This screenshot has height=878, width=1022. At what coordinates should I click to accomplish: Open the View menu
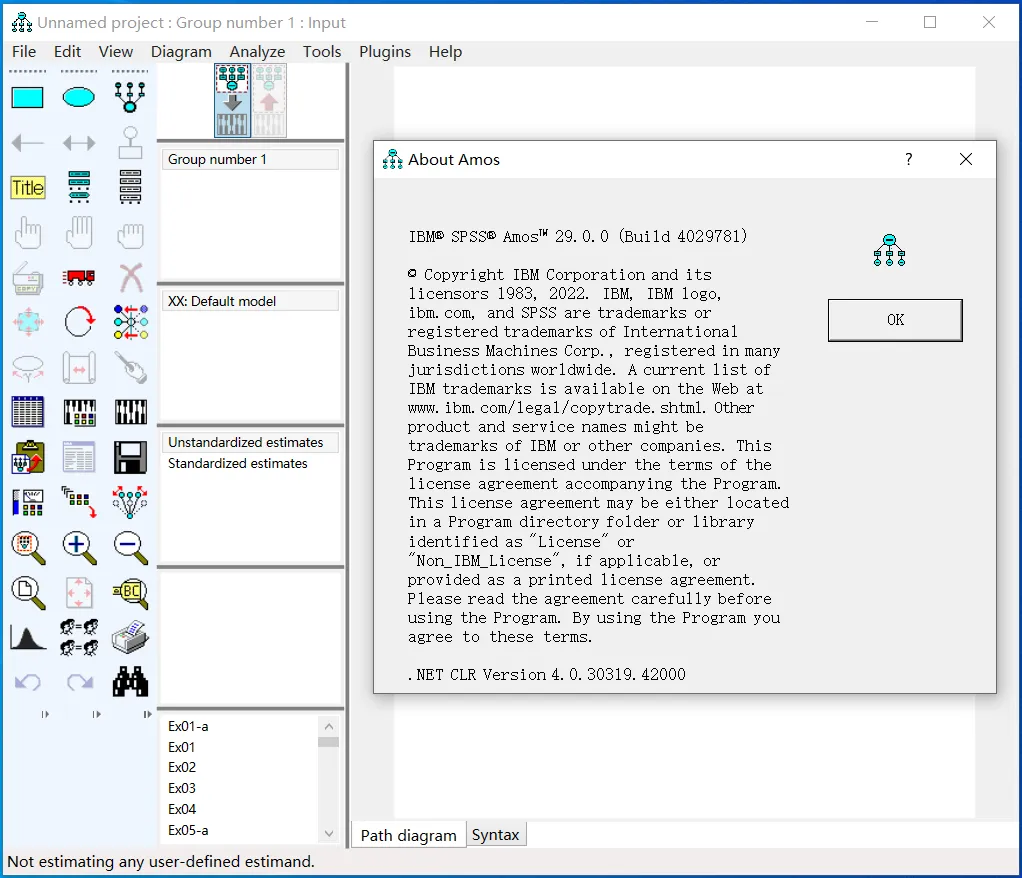click(115, 51)
